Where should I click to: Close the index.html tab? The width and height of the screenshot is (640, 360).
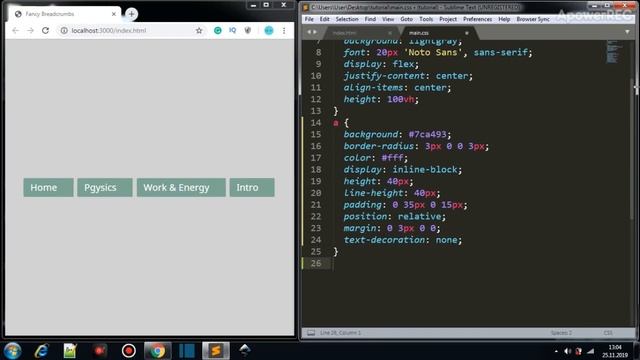pyautogui.click(x=389, y=33)
